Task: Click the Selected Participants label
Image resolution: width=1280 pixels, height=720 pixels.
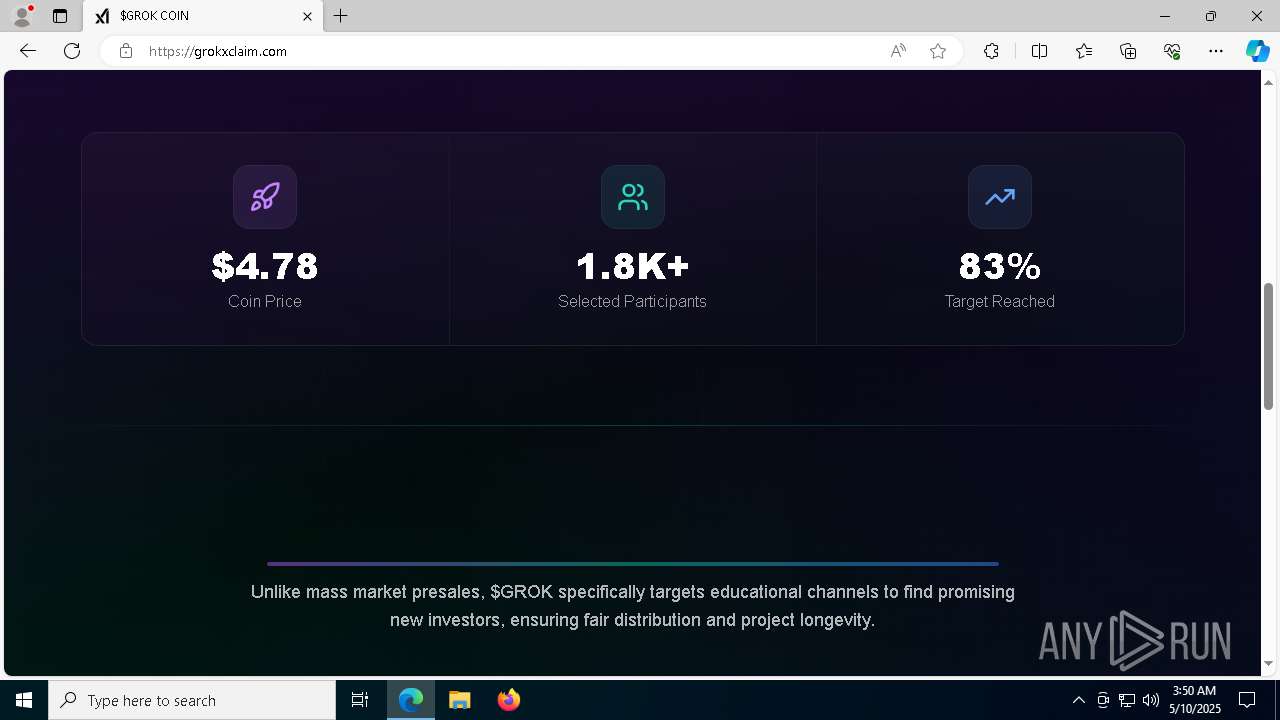Action: point(633,301)
